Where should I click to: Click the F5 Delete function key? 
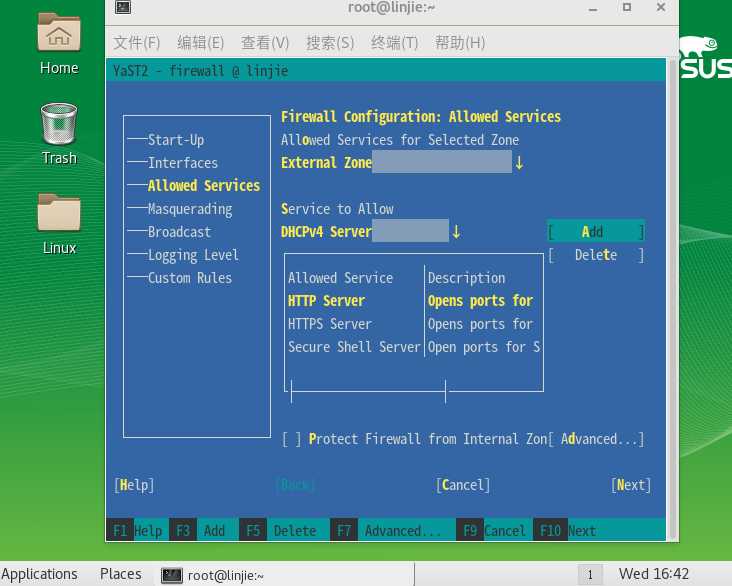[x=280, y=530]
